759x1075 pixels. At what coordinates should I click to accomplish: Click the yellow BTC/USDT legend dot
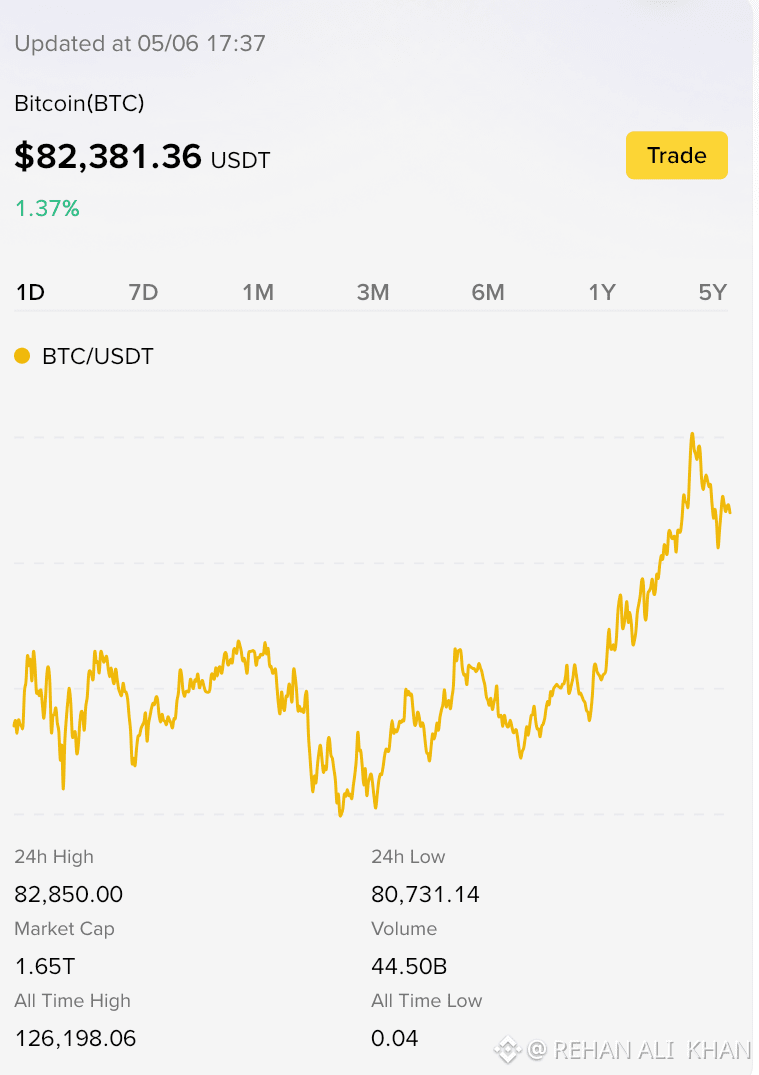[22, 356]
